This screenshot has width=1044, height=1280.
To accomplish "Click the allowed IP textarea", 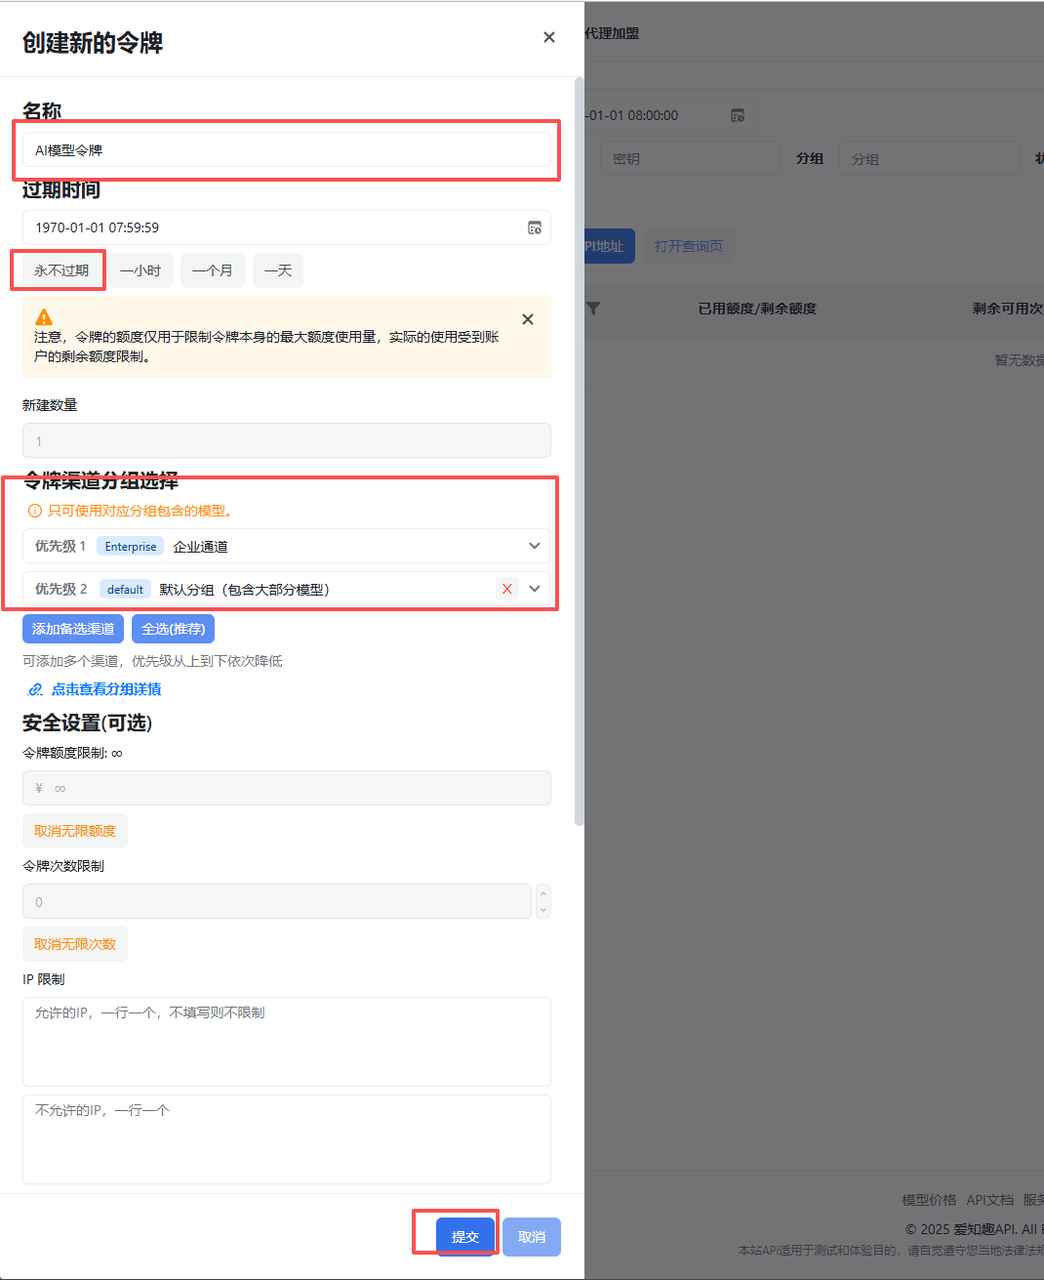I will coord(286,1041).
